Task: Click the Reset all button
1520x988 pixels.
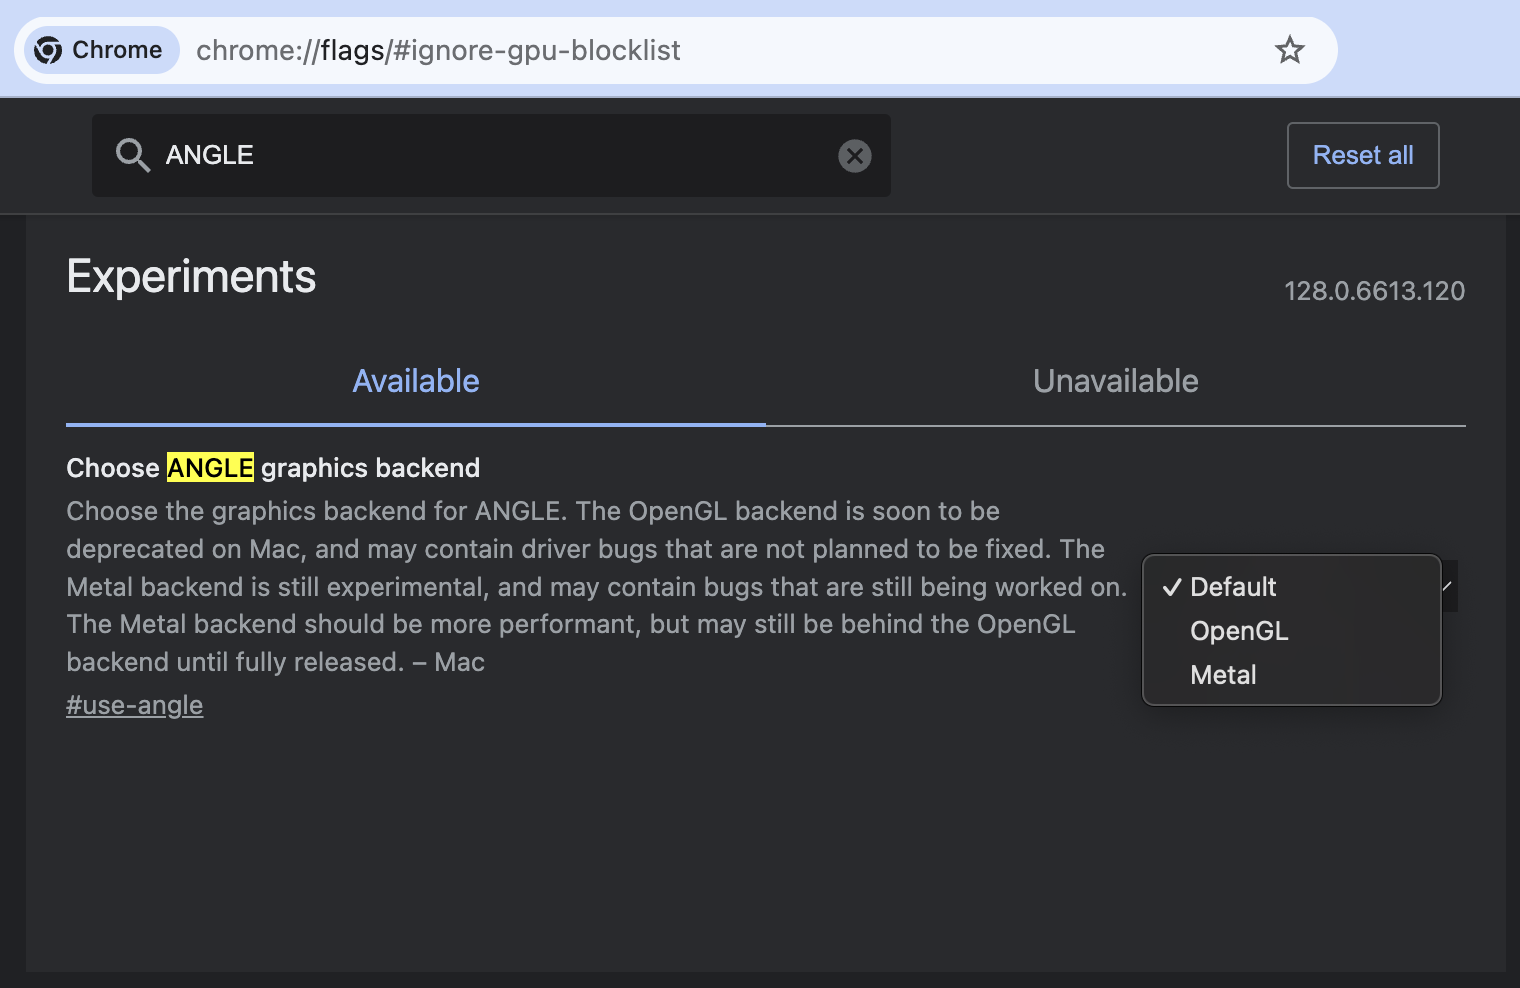Action: 1362,155
